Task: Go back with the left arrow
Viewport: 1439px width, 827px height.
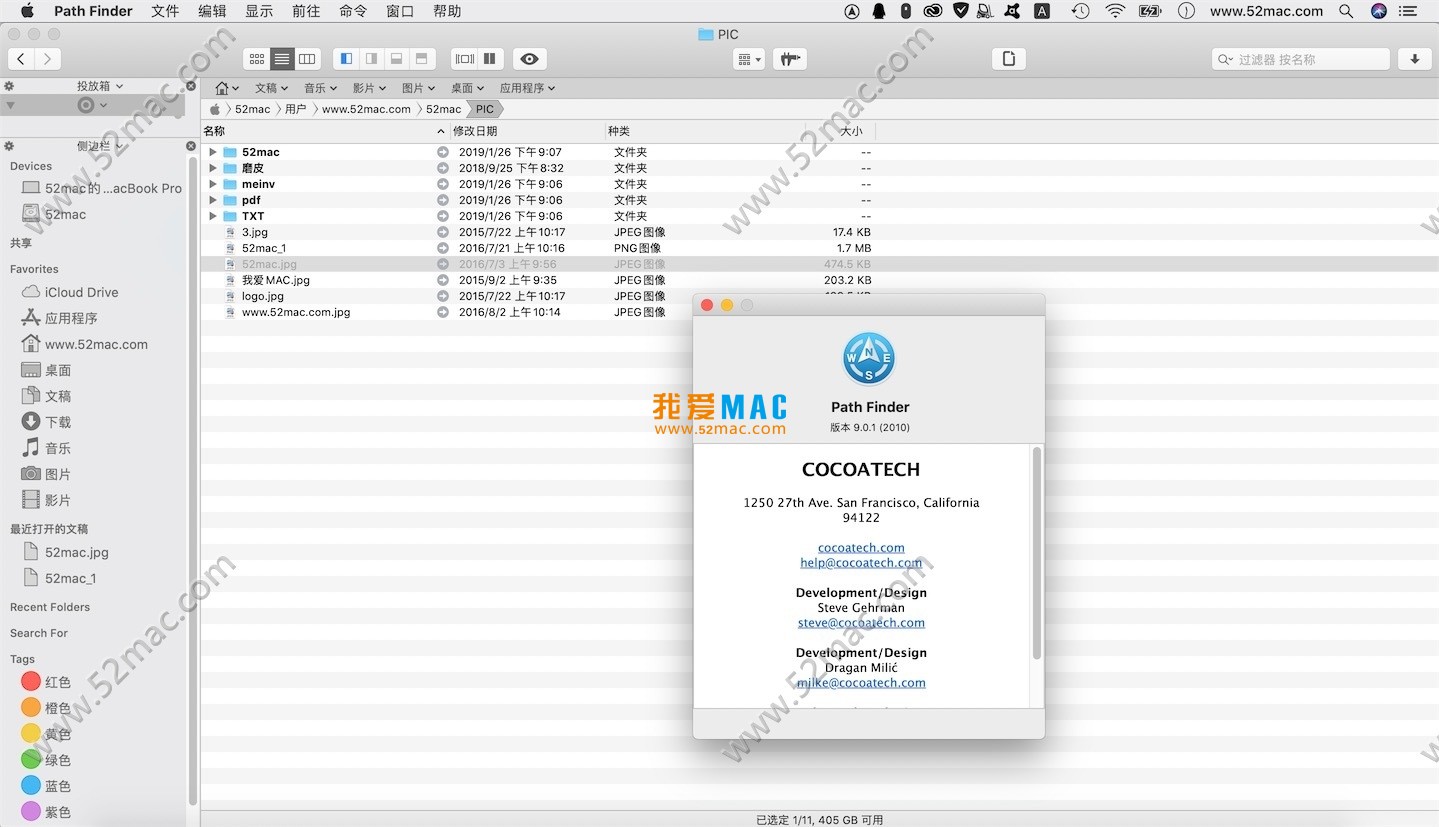Action: click(x=21, y=59)
